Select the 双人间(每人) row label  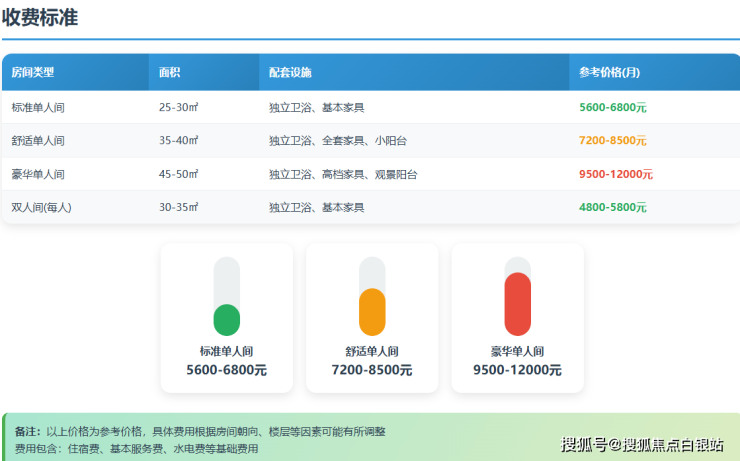[41, 207]
